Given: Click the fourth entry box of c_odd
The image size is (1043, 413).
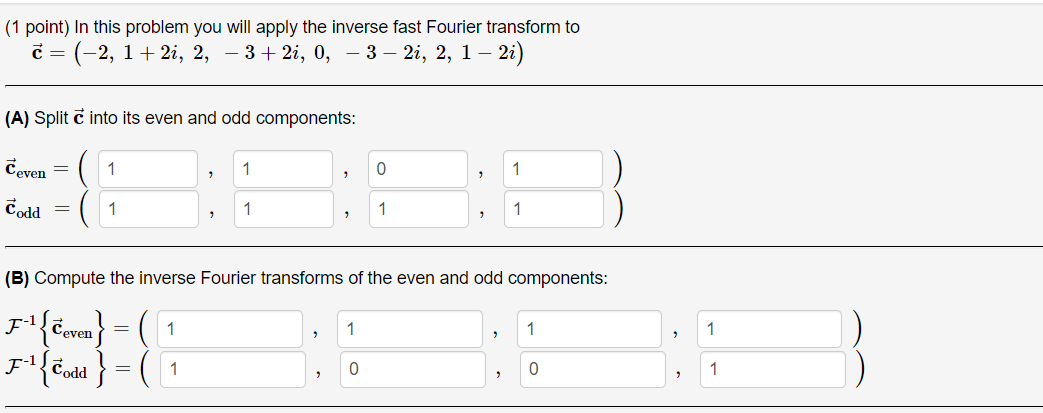Looking at the screenshot, I should tap(553, 209).
